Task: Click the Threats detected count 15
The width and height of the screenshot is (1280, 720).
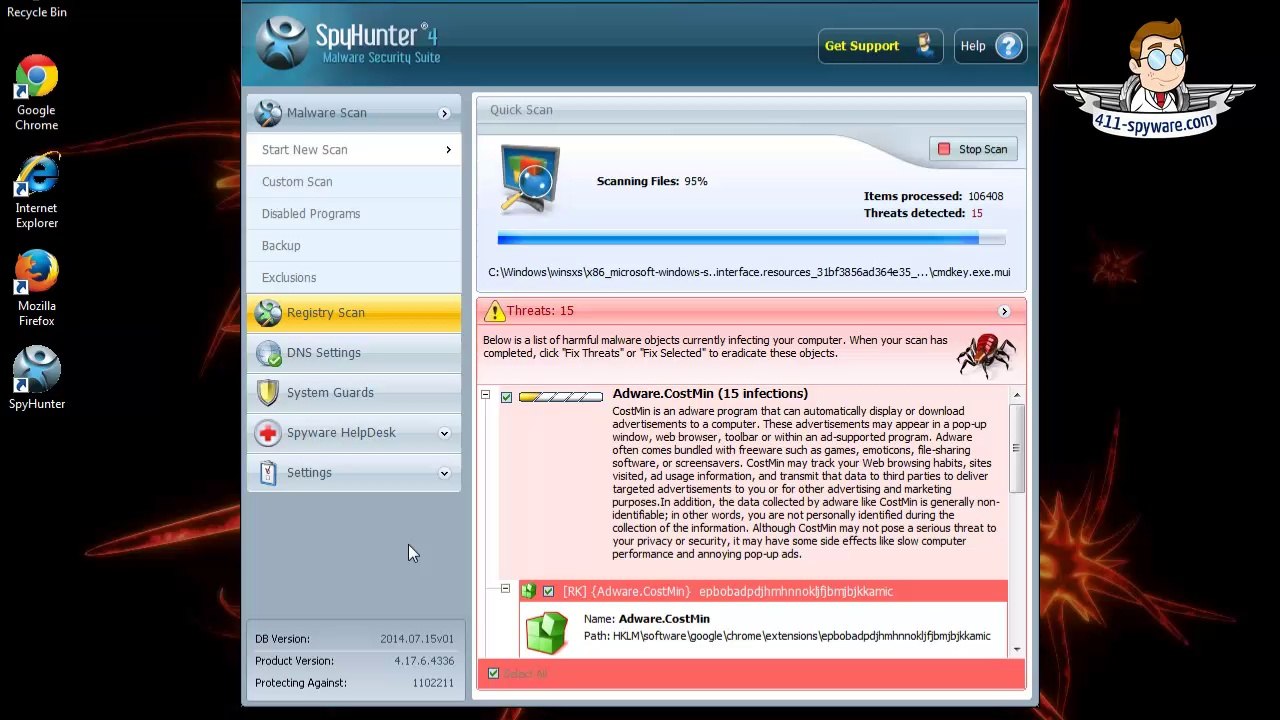Action: [x=977, y=214]
